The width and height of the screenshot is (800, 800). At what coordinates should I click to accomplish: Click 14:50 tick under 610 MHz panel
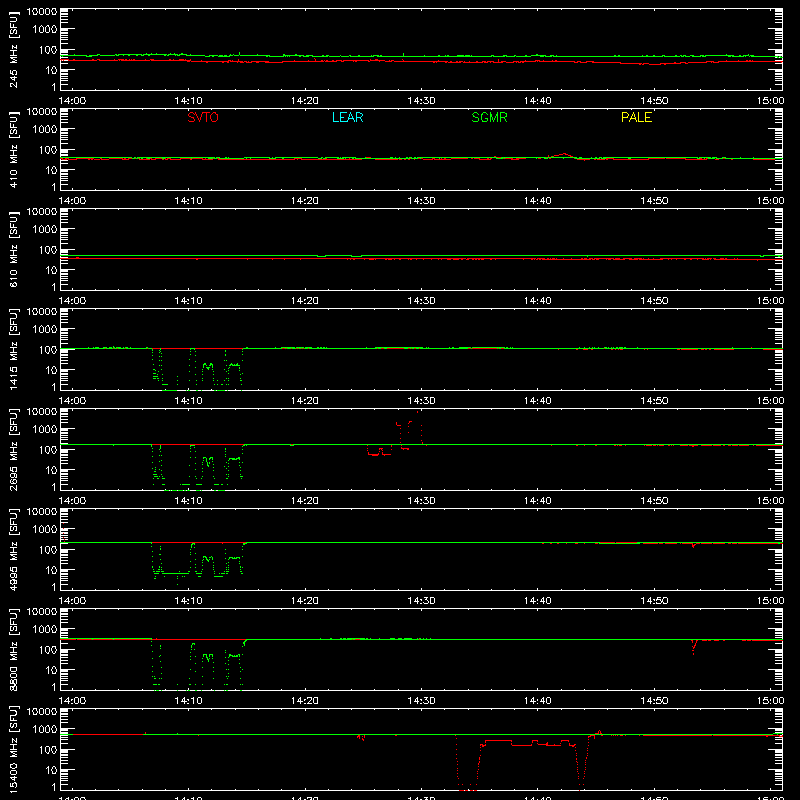(x=654, y=301)
